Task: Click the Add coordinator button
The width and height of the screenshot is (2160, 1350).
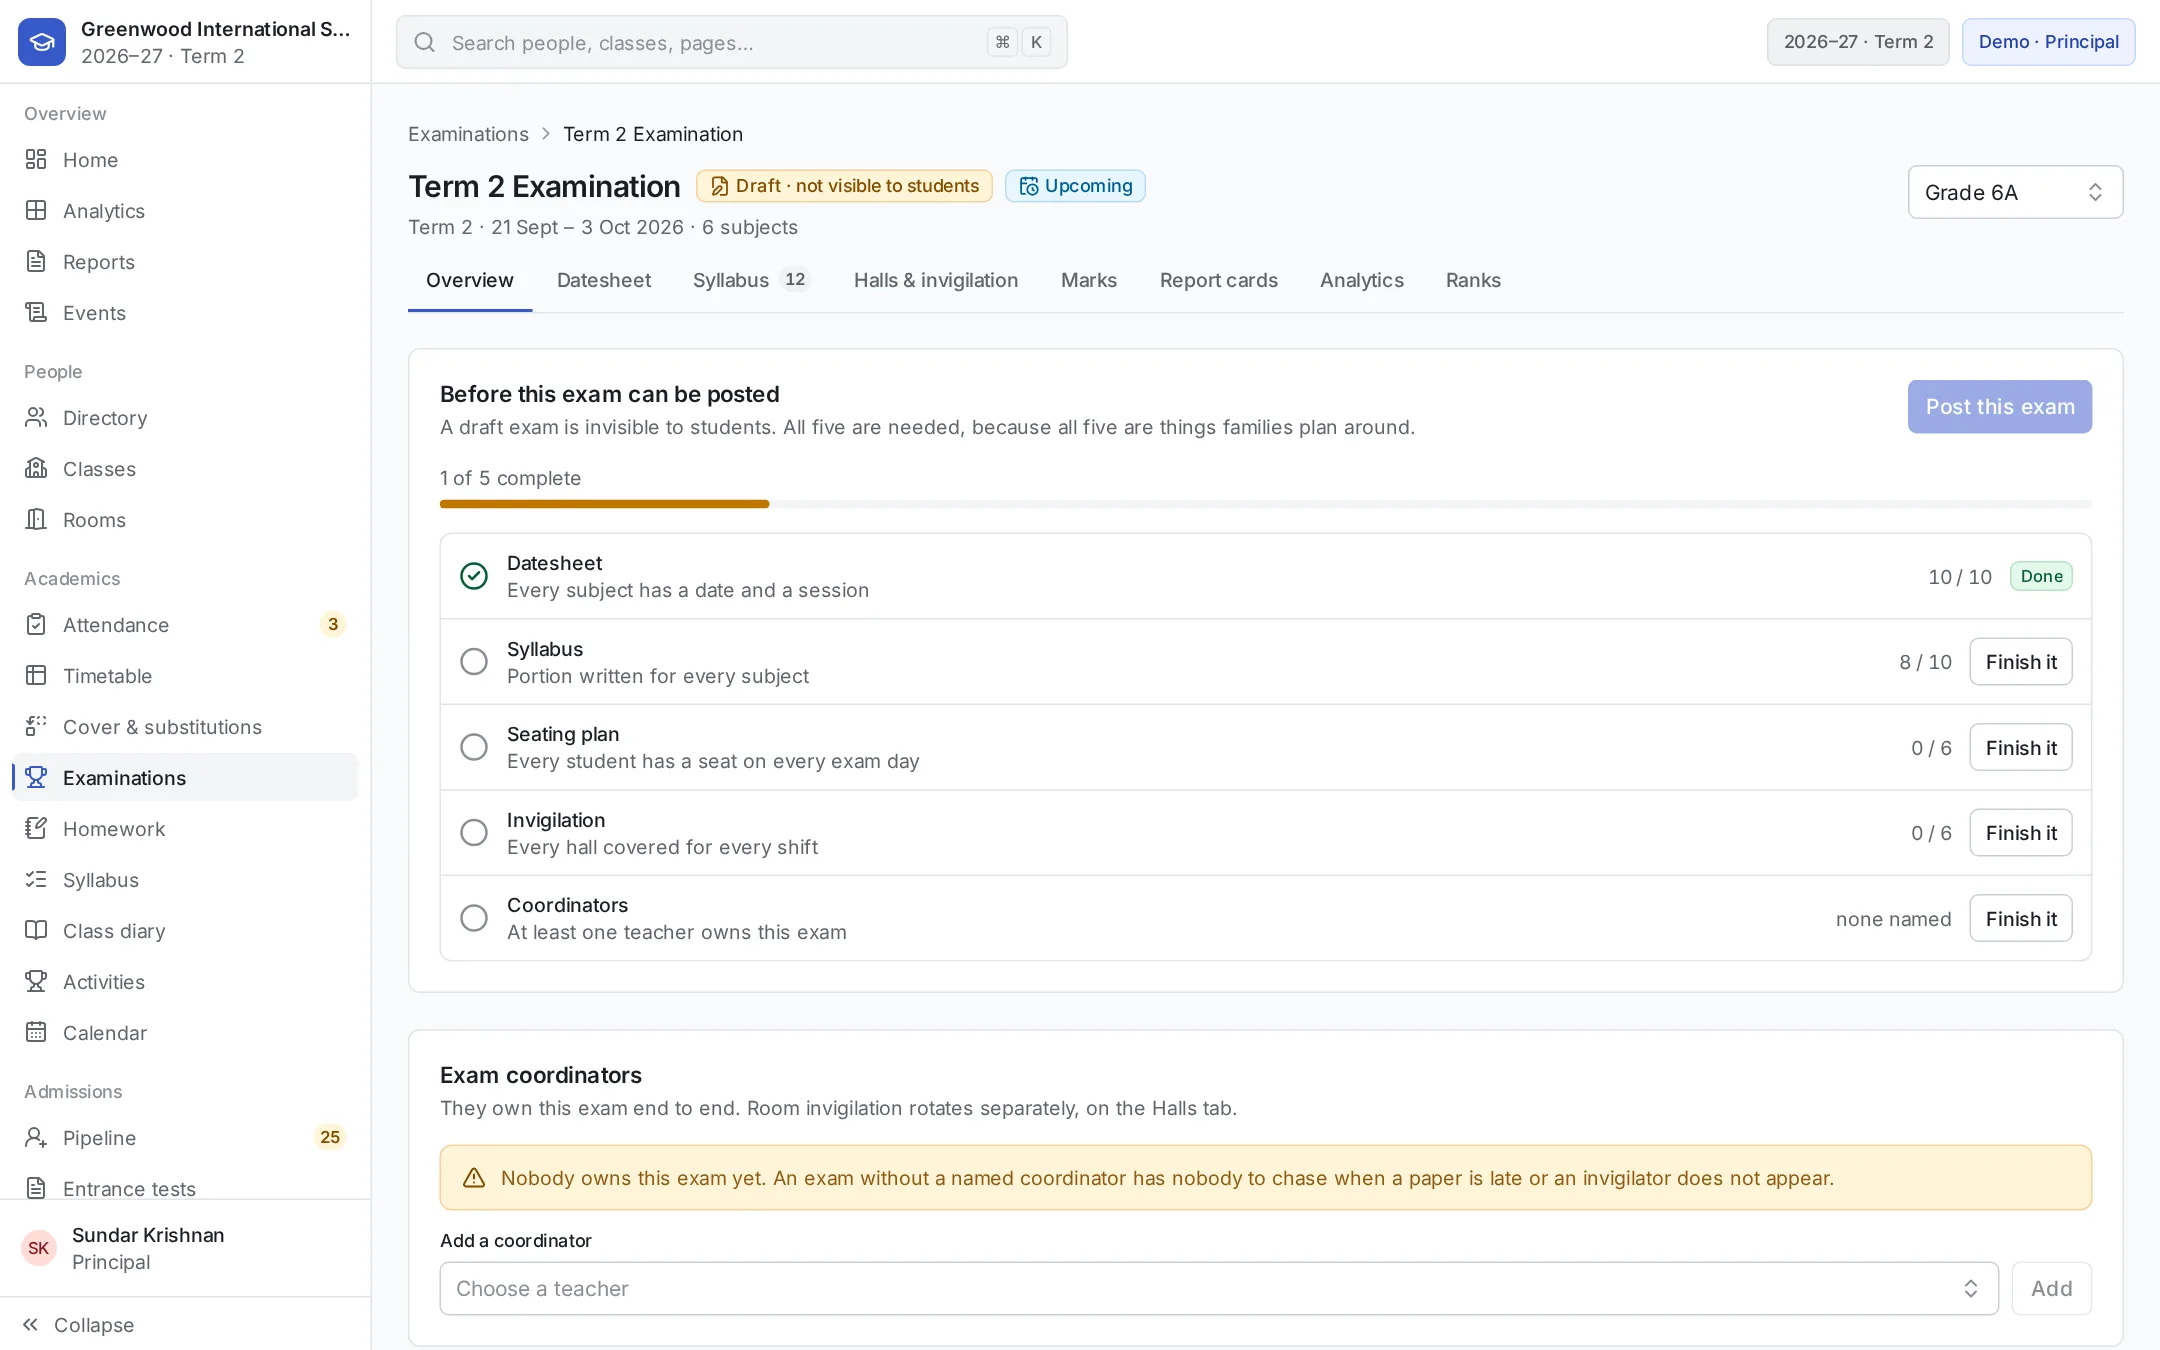Action: click(2052, 1289)
